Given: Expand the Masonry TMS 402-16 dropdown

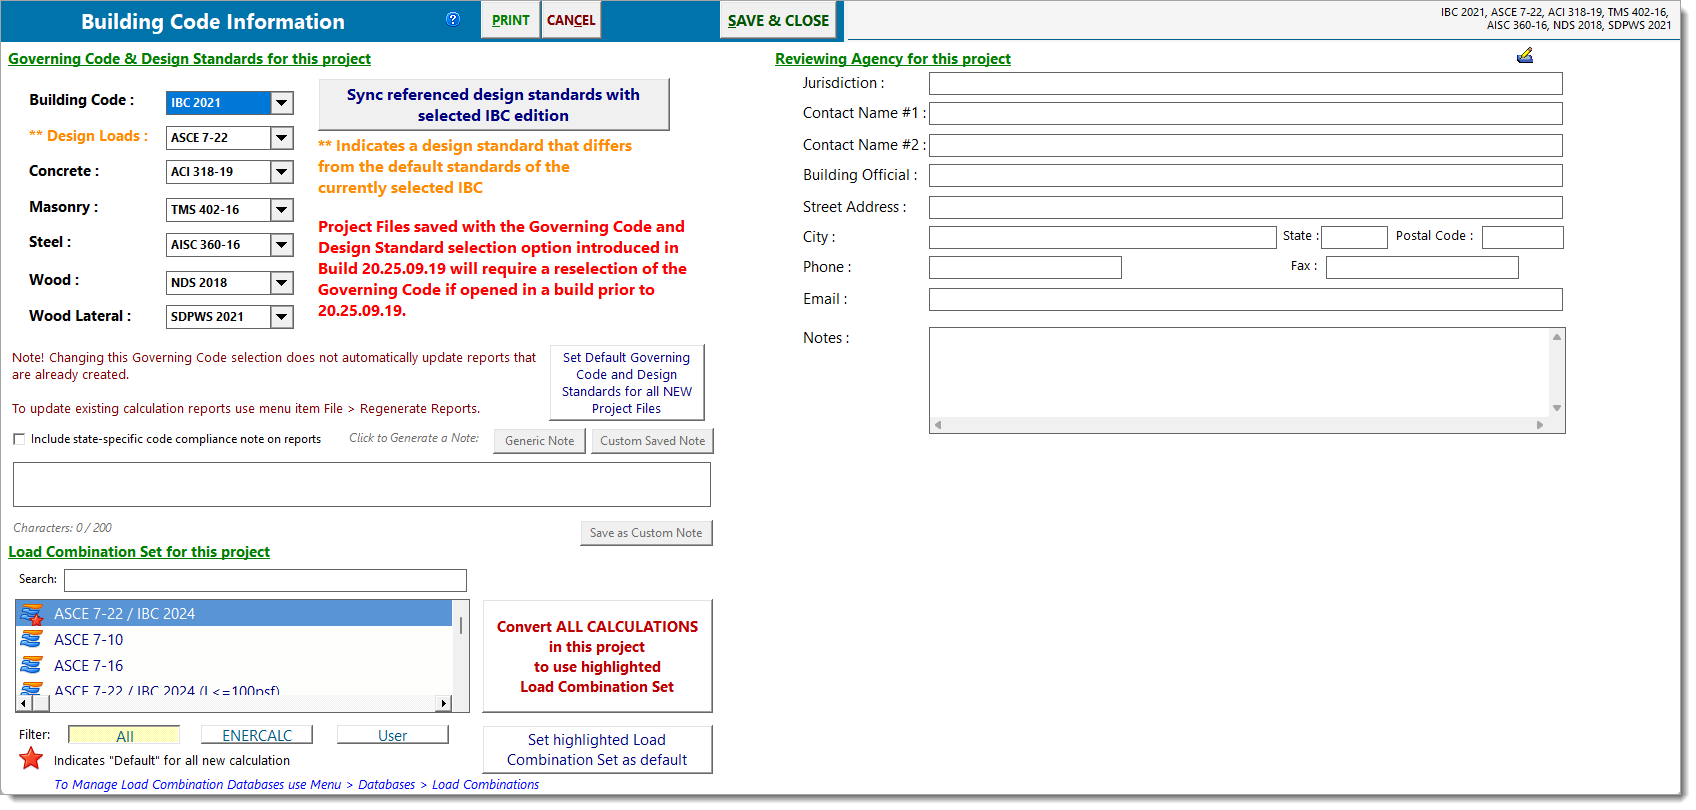Looking at the screenshot, I should click(x=282, y=210).
